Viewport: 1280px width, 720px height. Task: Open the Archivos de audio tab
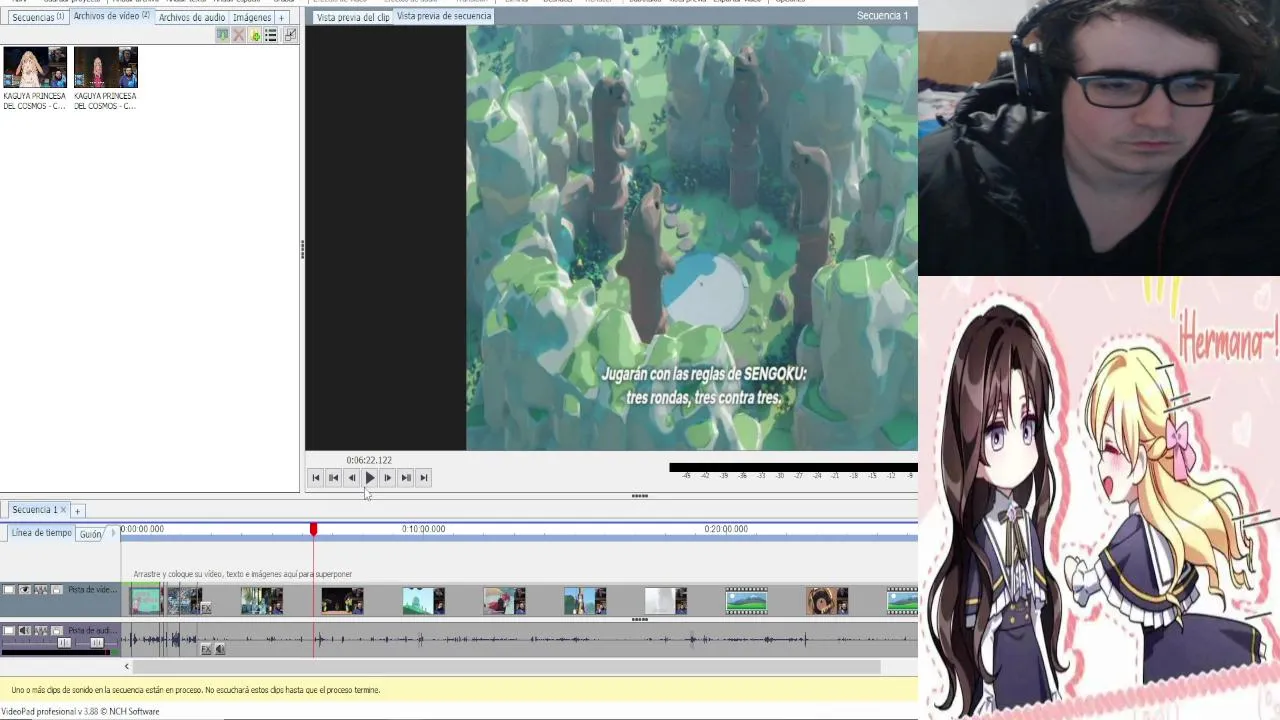pyautogui.click(x=192, y=17)
